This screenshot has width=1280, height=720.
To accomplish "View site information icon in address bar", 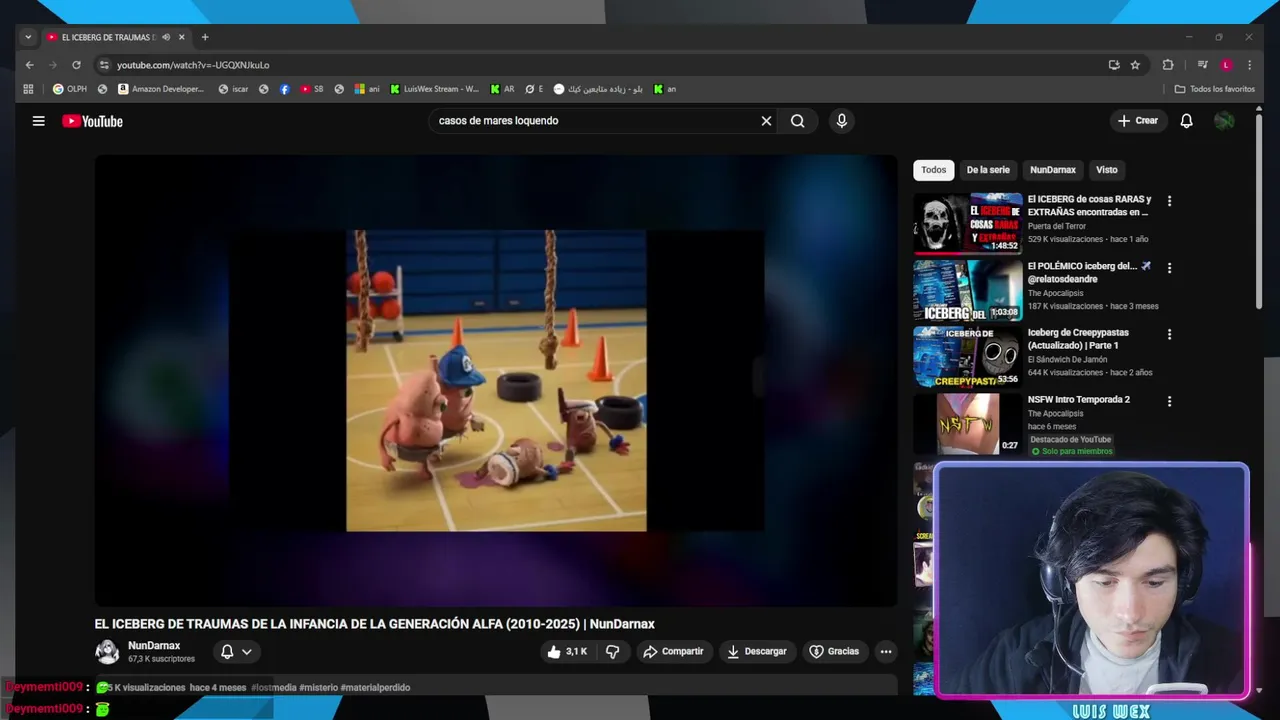I will click(103, 65).
